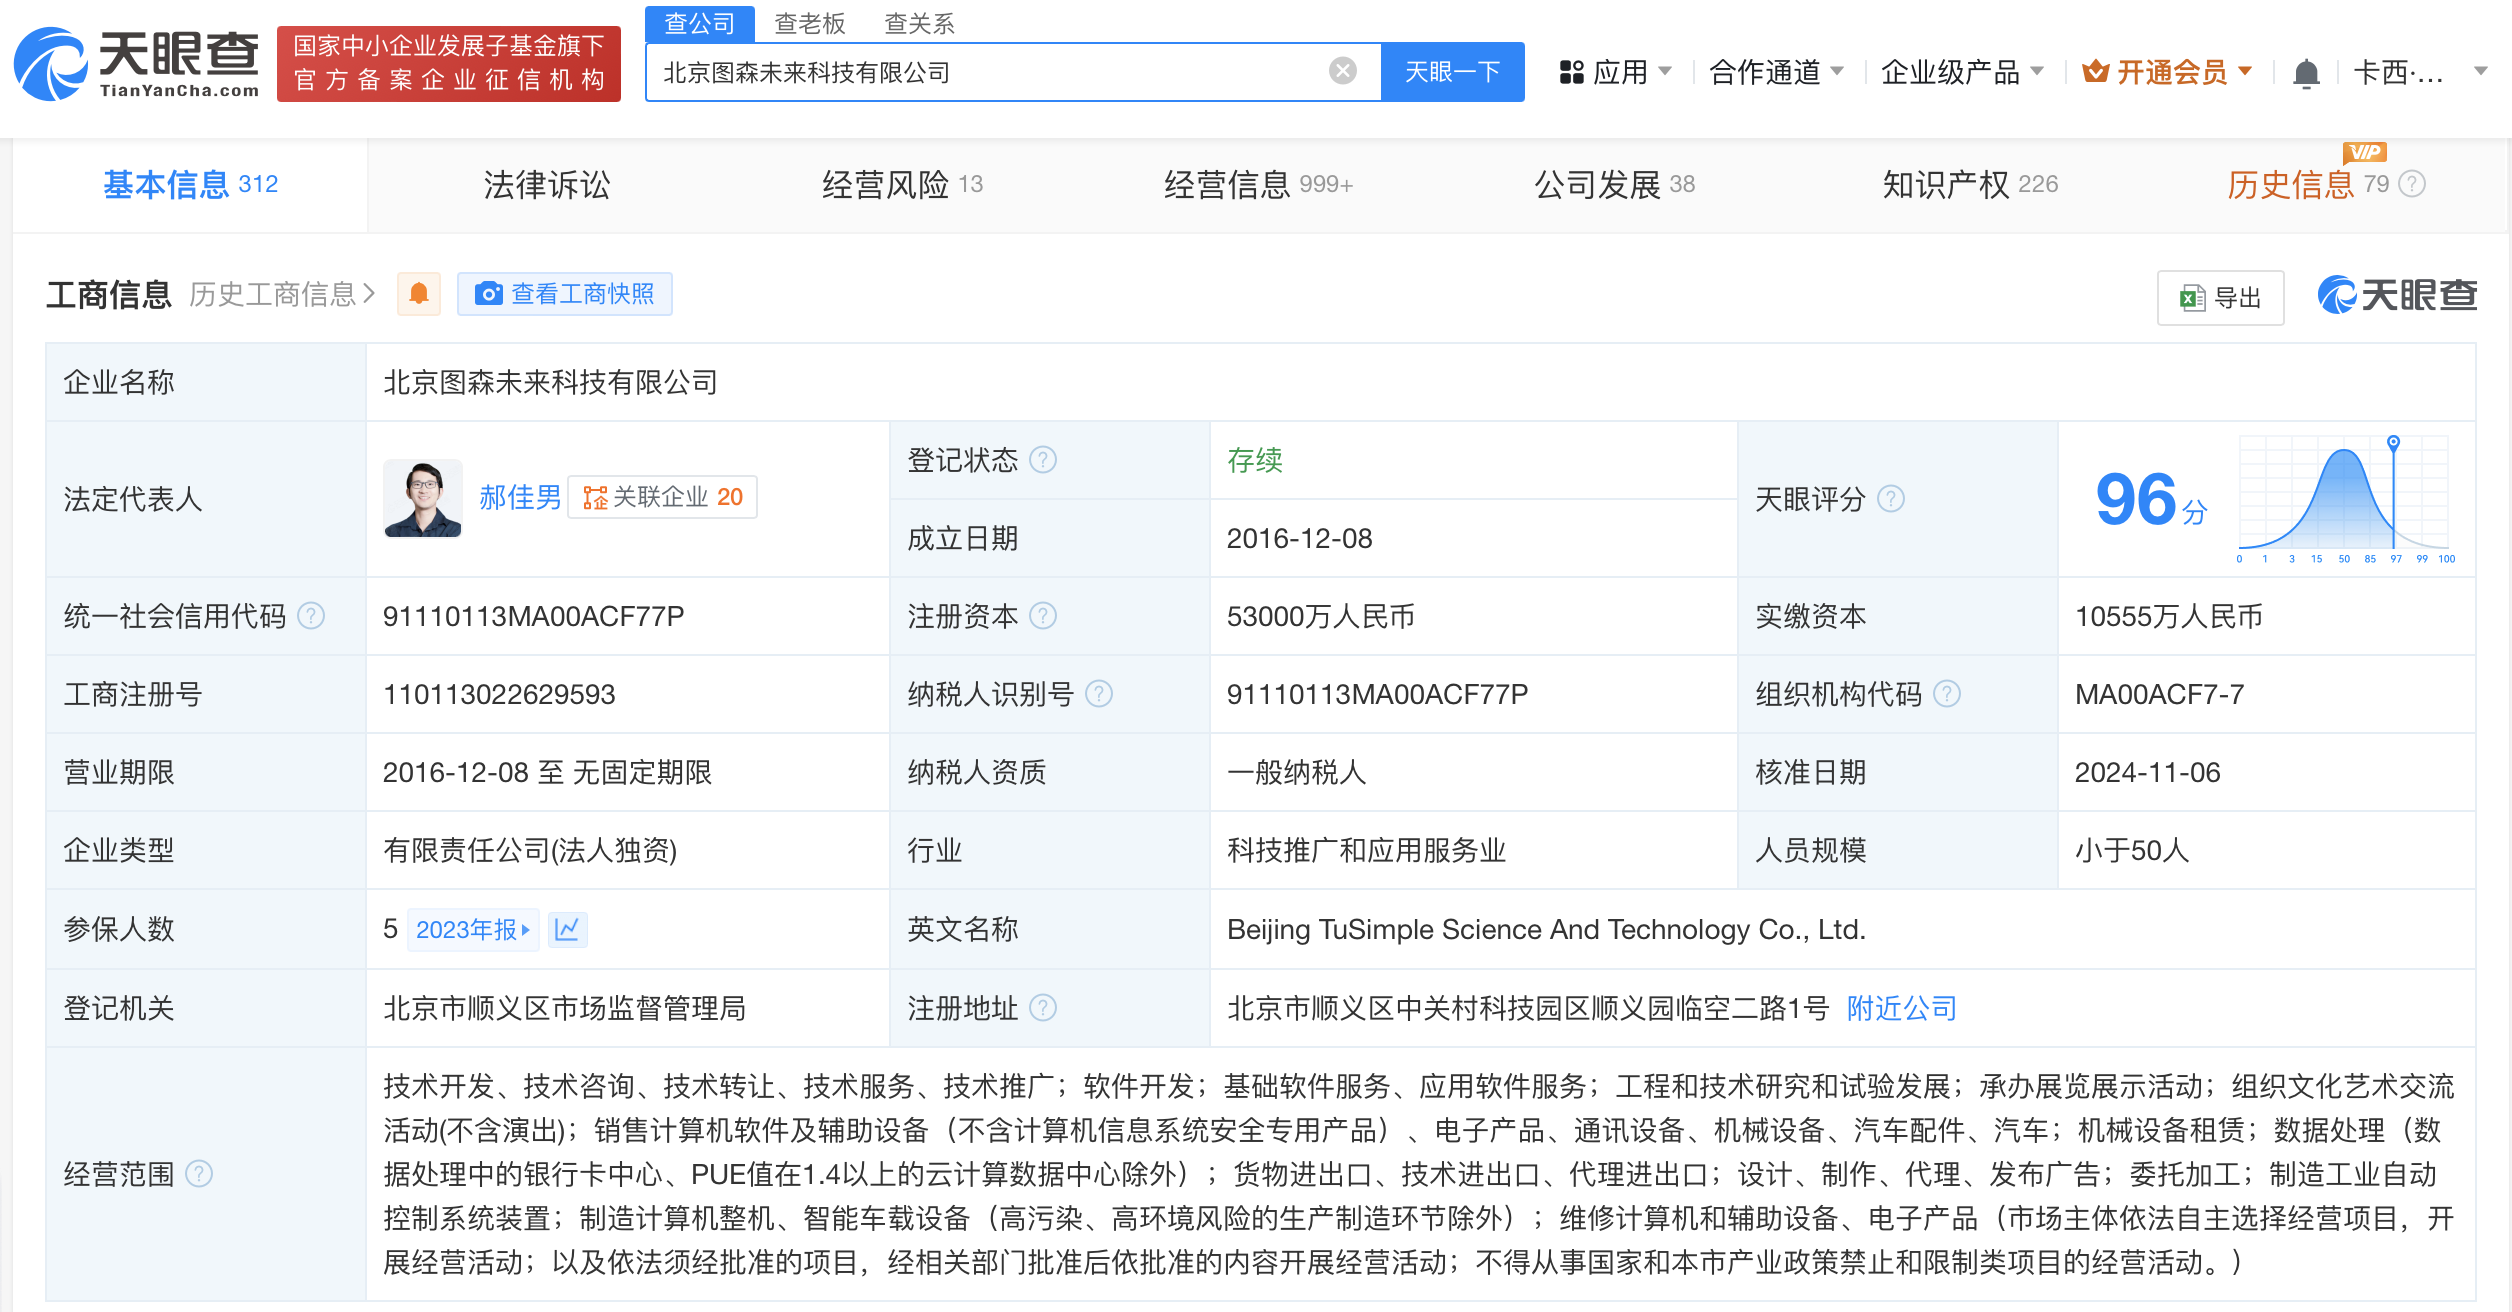Click help icon next to 天眼评分

click(1890, 499)
